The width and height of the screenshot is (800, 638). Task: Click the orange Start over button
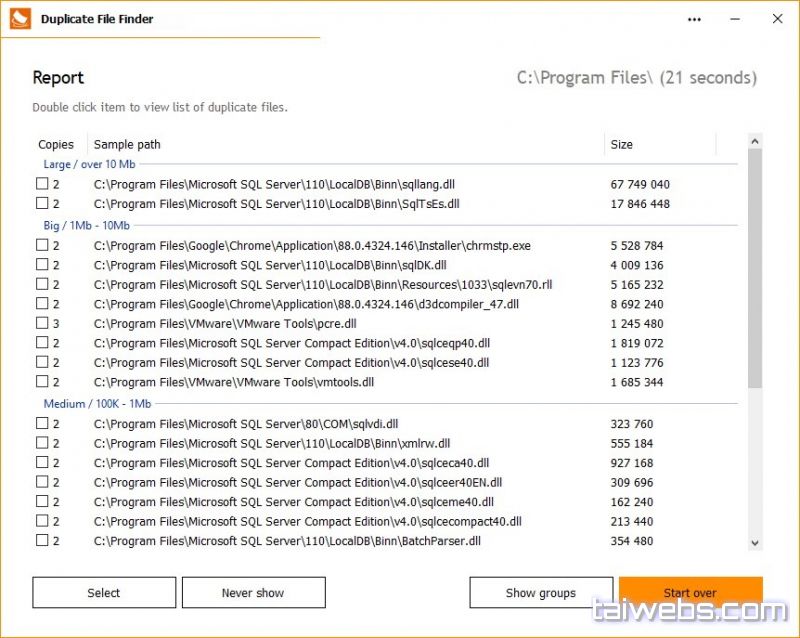point(690,593)
